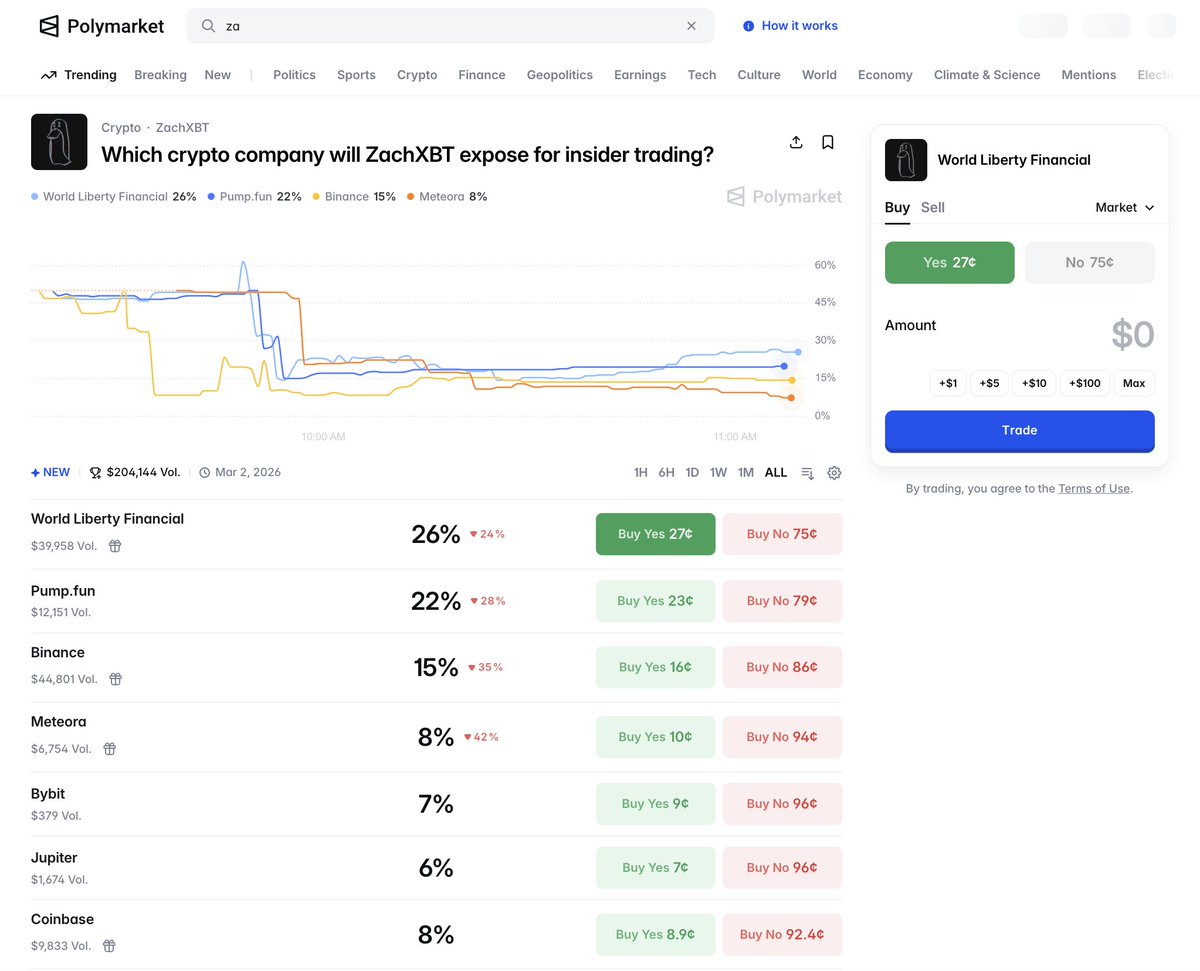
Task: Set chart range to 1W
Action: [x=718, y=473]
